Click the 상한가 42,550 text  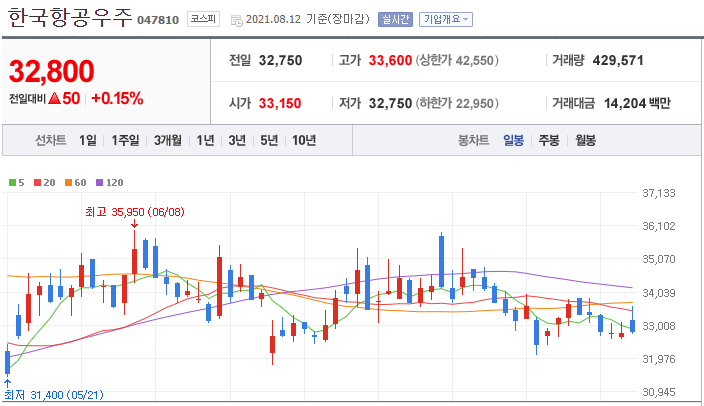pos(457,60)
